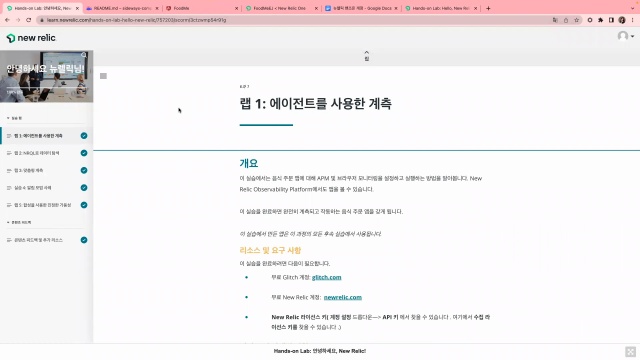Click the circular extension icon beside the bookmark star
Screen dimensions: 640x360
point(590,20)
